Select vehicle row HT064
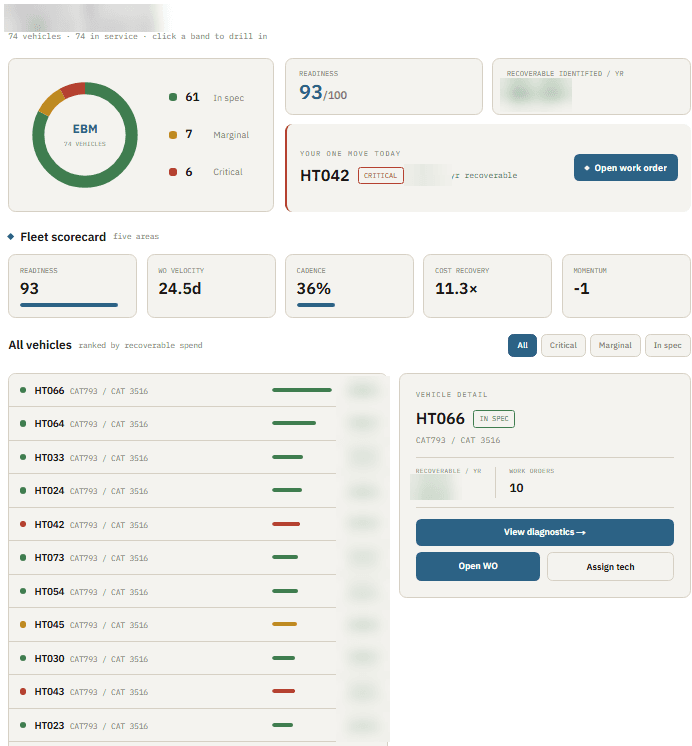692x746 pixels. click(x=198, y=423)
